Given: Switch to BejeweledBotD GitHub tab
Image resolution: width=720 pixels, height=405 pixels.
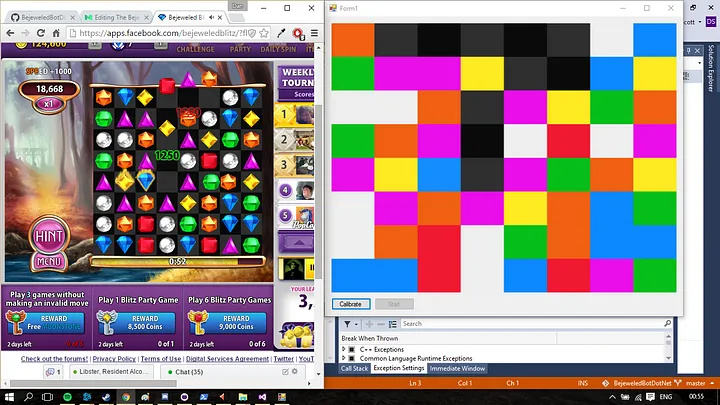Looking at the screenshot, I should [43, 17].
